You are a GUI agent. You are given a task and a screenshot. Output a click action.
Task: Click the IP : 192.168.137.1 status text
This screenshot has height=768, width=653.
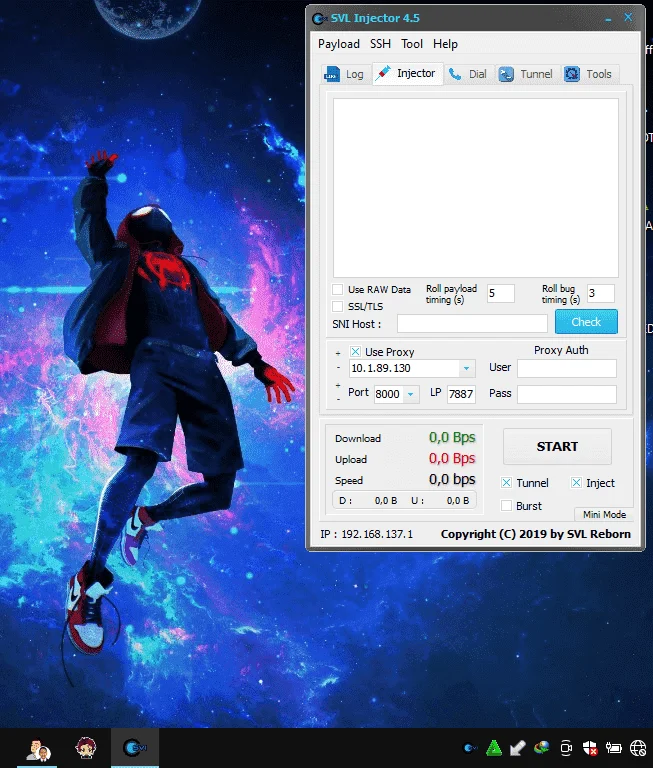coord(367,534)
